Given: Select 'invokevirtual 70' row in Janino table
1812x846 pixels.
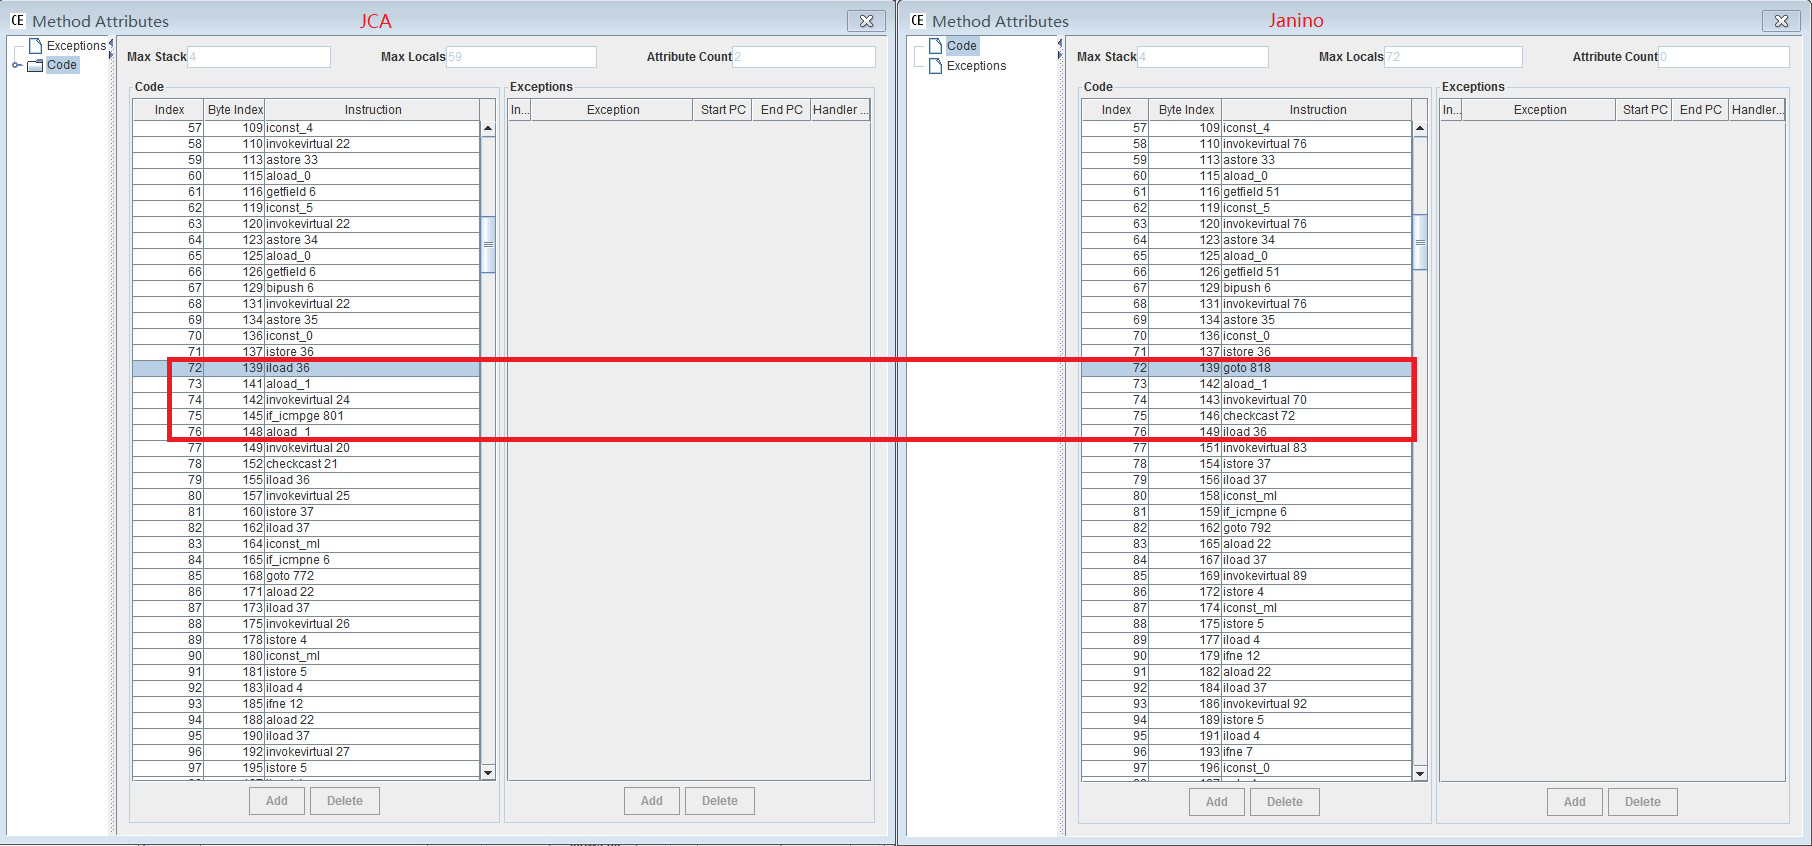Looking at the screenshot, I should click(x=1247, y=400).
